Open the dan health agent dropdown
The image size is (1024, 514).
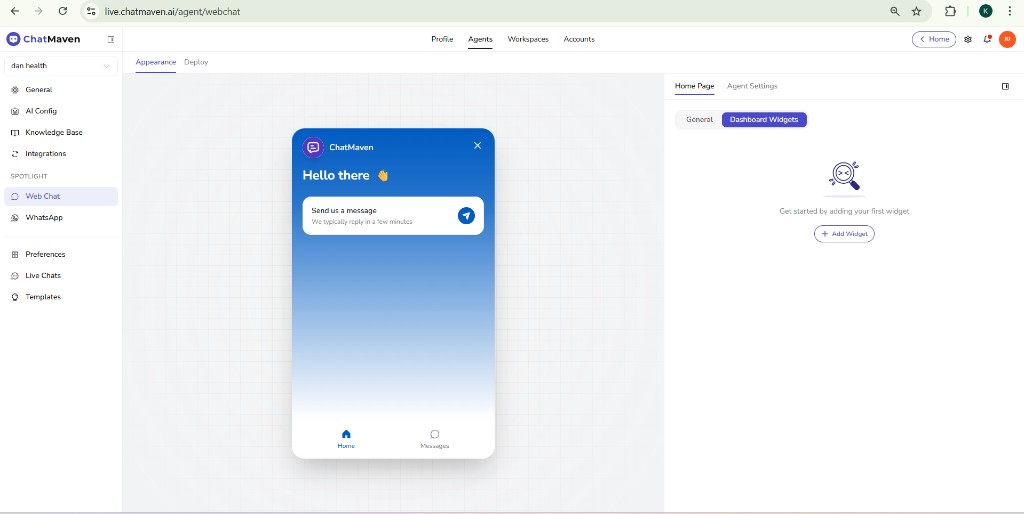(x=61, y=66)
